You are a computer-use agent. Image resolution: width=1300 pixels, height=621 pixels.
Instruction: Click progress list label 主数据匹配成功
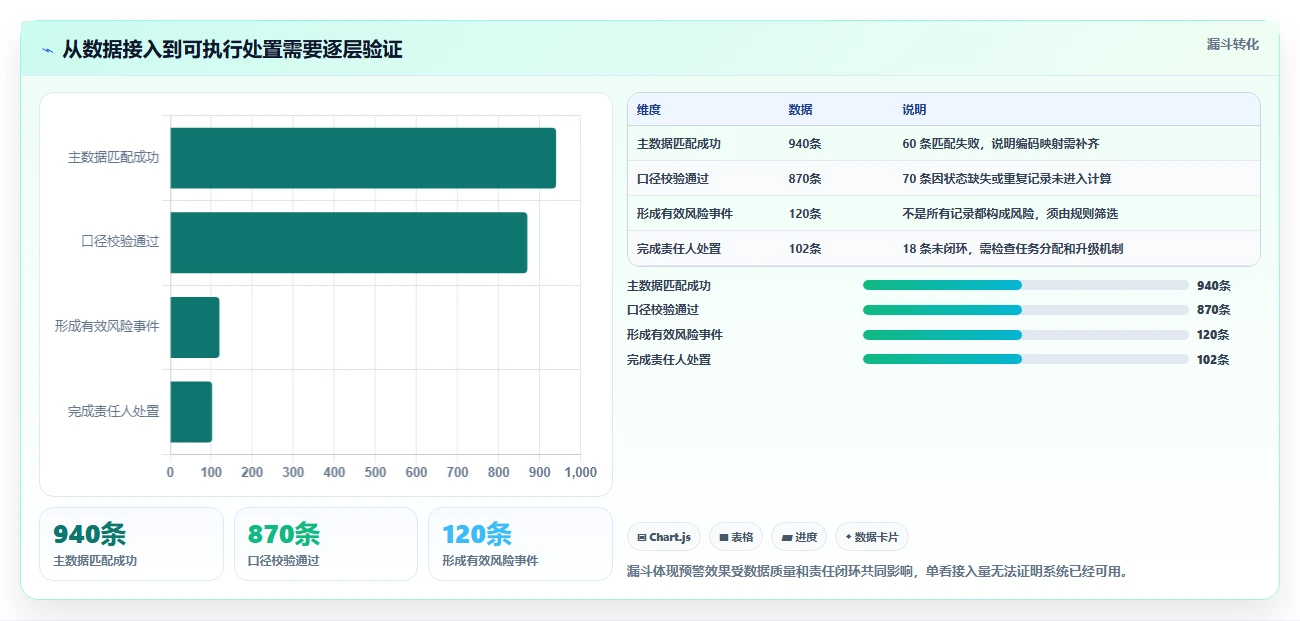[669, 285]
